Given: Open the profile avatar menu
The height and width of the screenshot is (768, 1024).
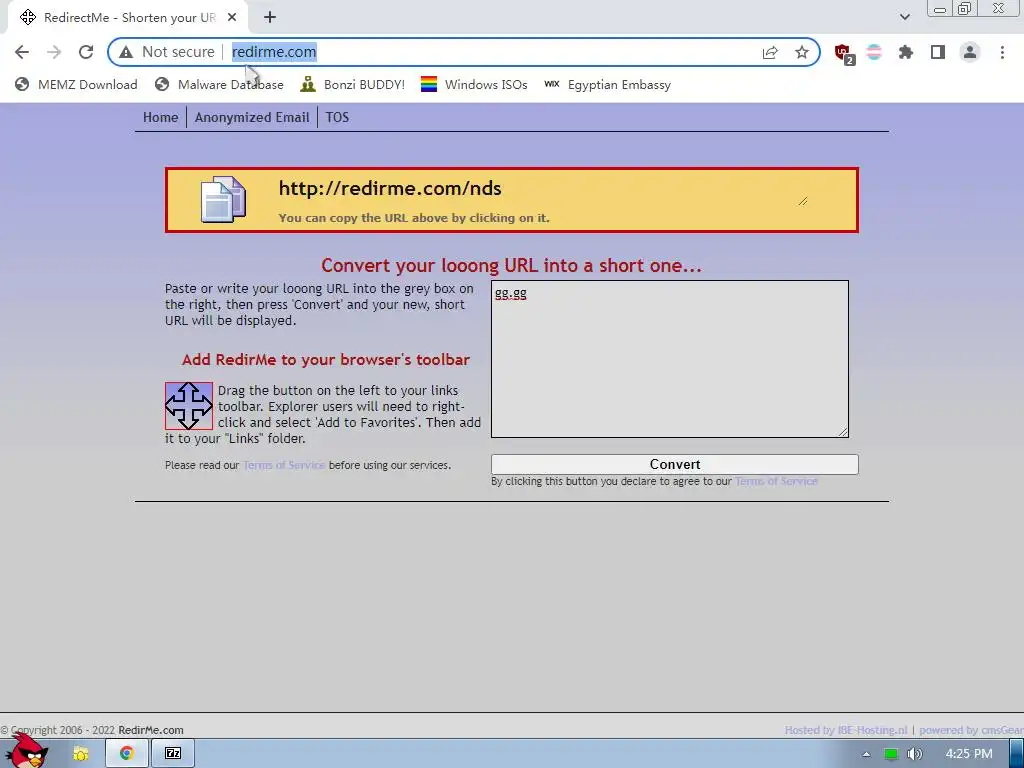Looking at the screenshot, I should (x=970, y=52).
